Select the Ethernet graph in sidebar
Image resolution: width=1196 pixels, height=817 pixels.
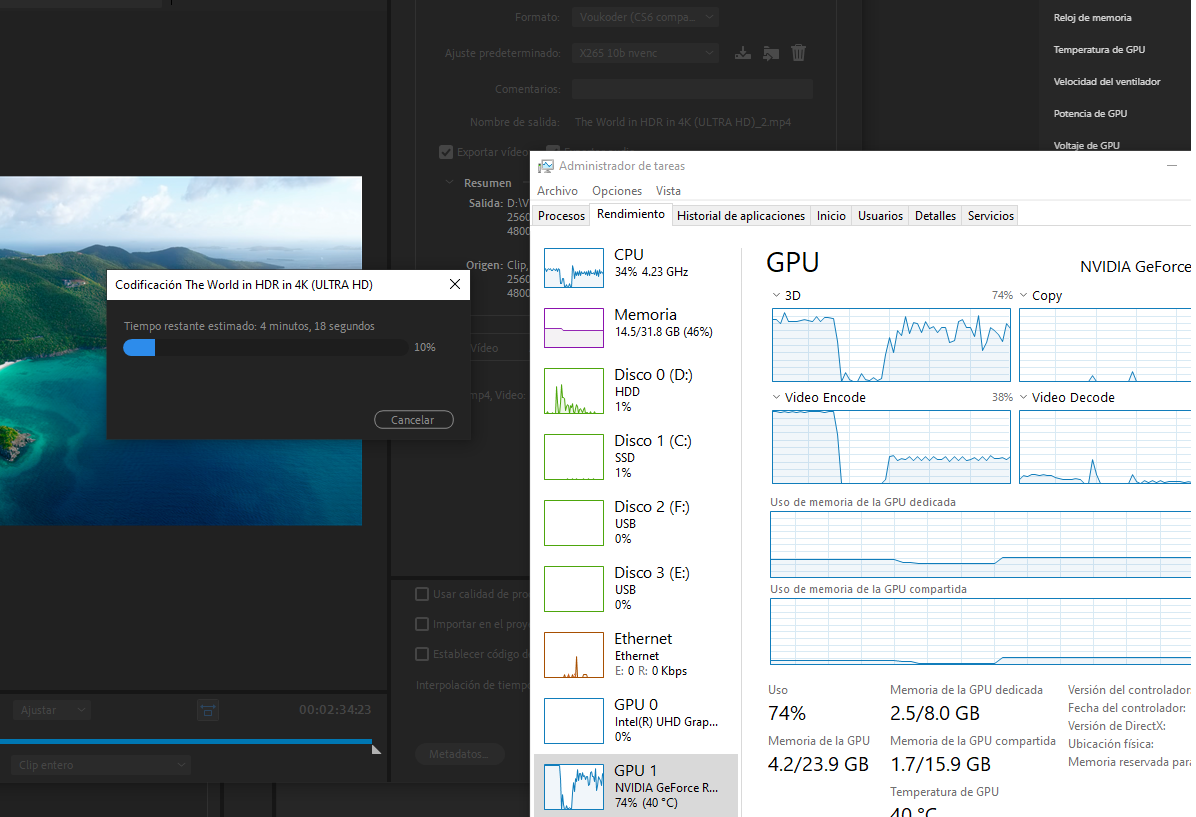573,655
